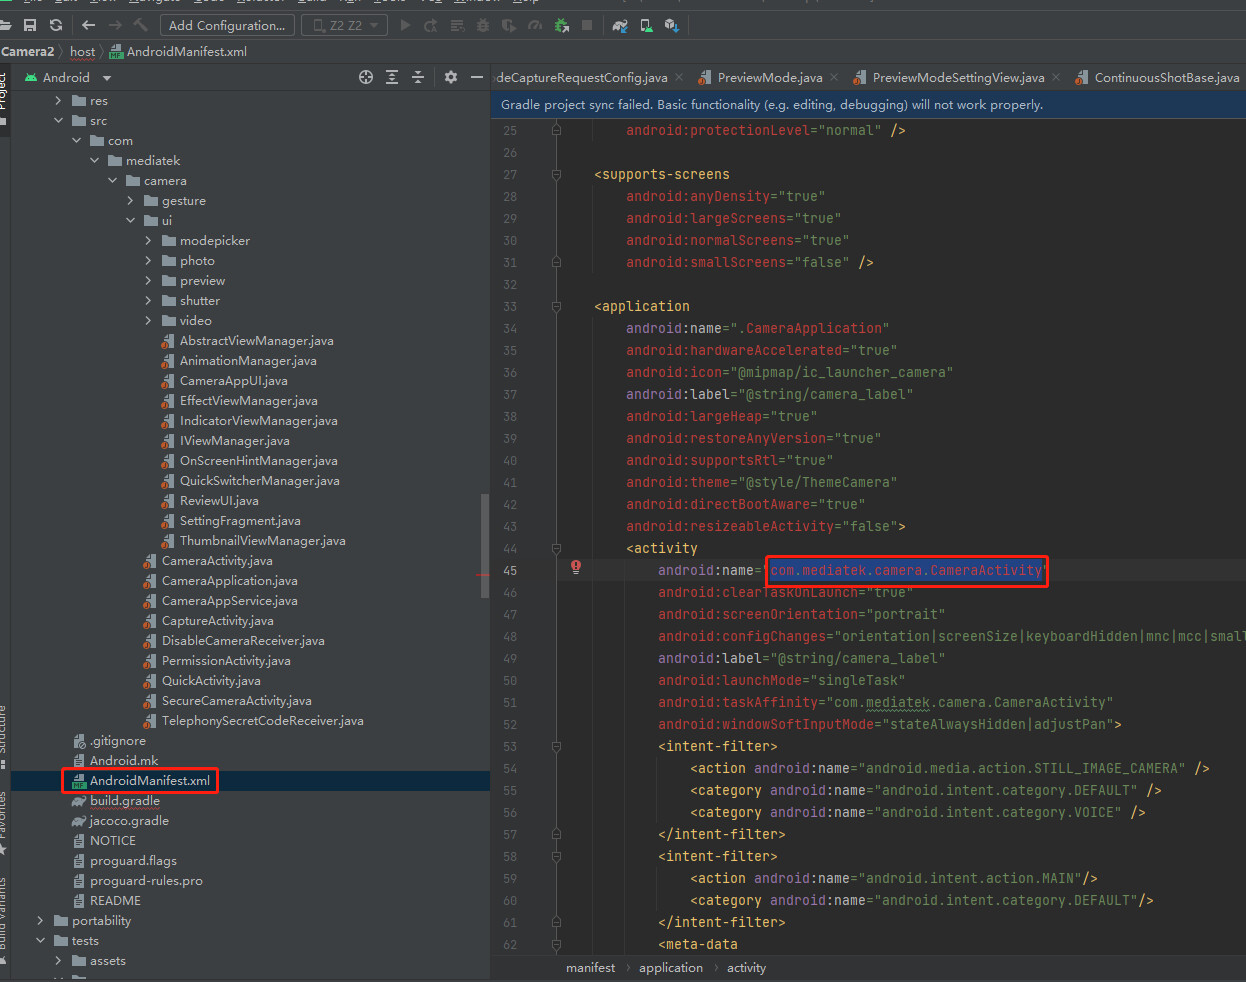Click the Gradle project sync failed banner
Viewport: 1246px width, 982px height.
(868, 104)
